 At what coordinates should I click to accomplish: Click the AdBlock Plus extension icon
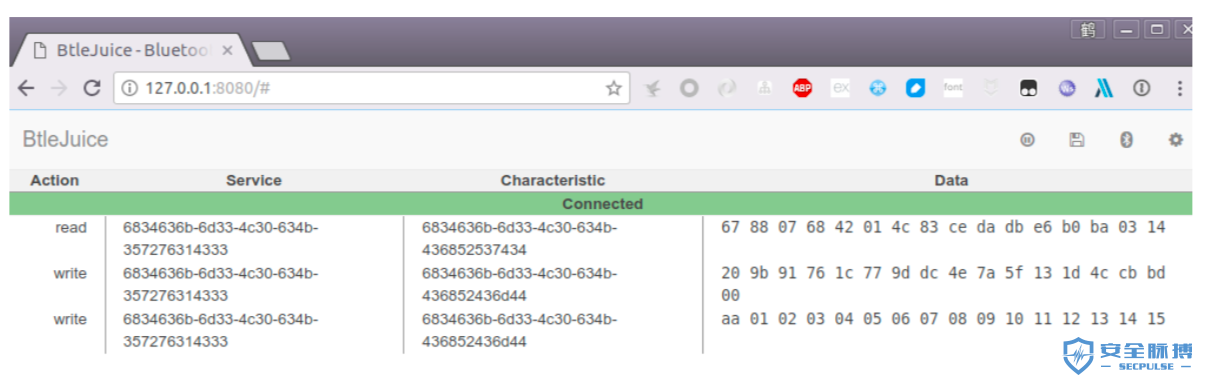(802, 88)
